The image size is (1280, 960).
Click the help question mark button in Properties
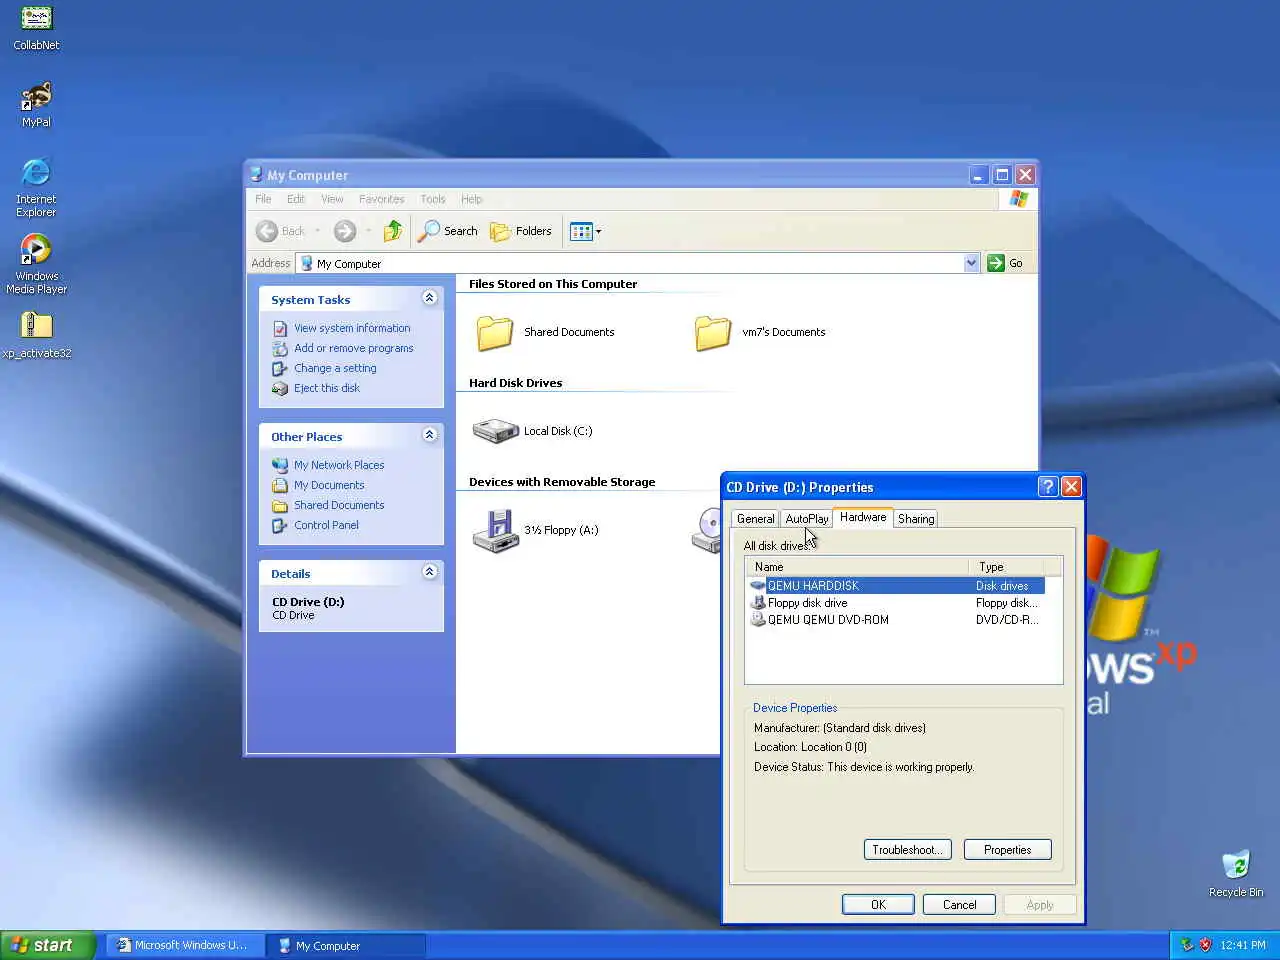tap(1048, 487)
